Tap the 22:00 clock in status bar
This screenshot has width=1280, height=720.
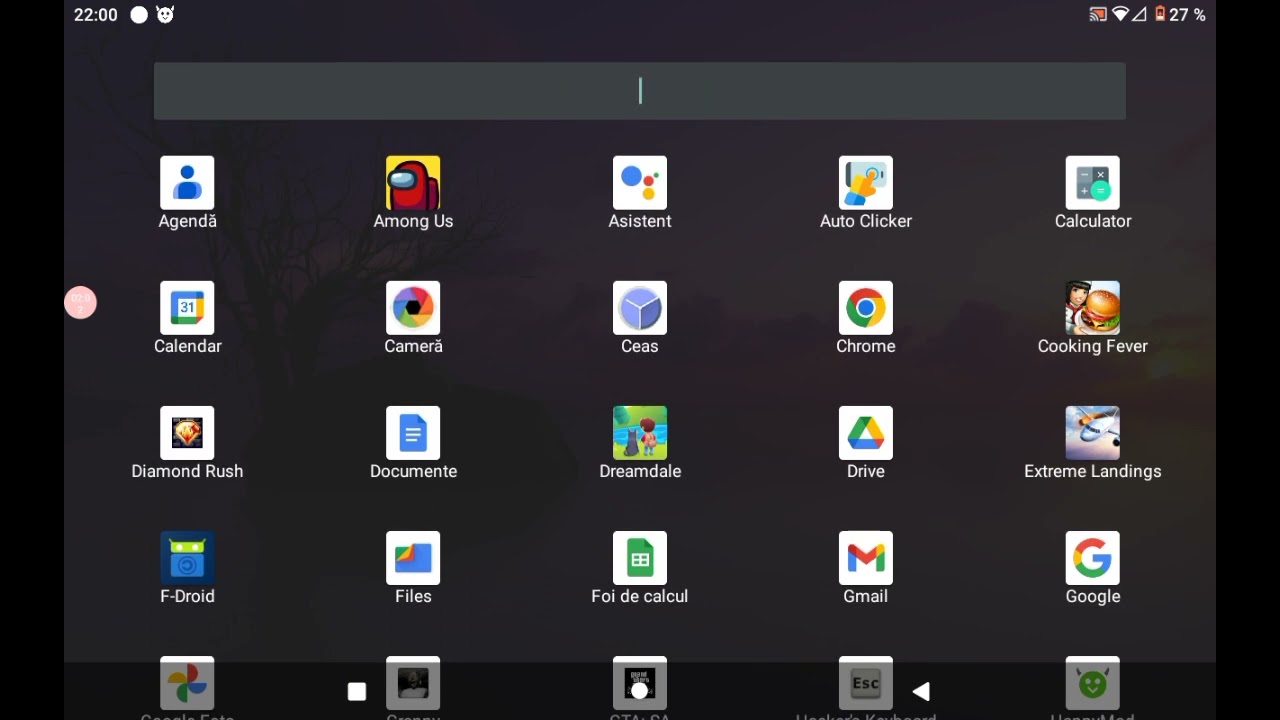(x=96, y=15)
